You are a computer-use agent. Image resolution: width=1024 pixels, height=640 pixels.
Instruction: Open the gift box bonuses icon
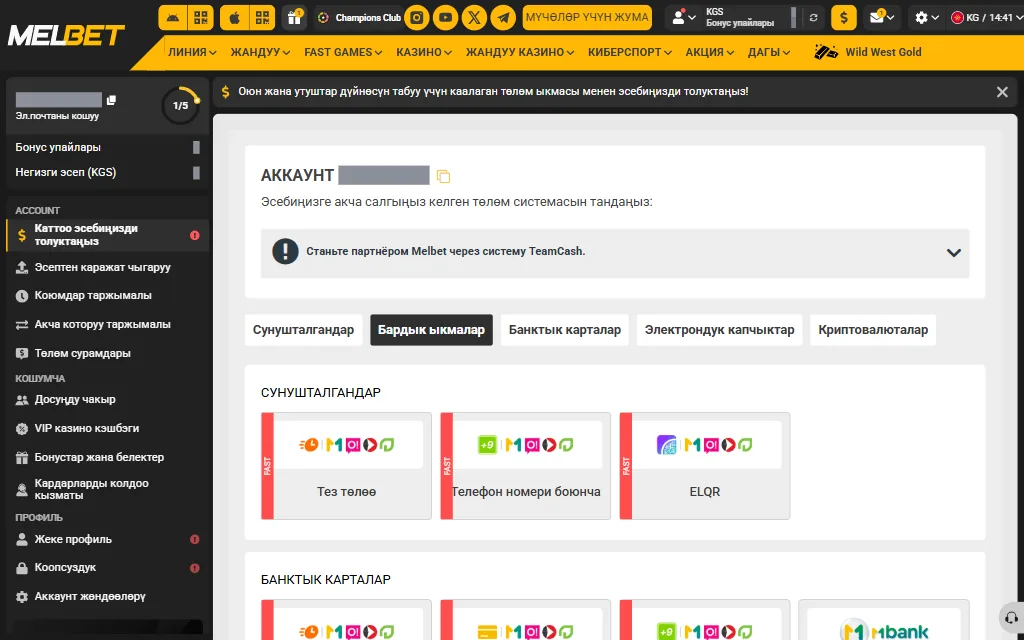(295, 18)
